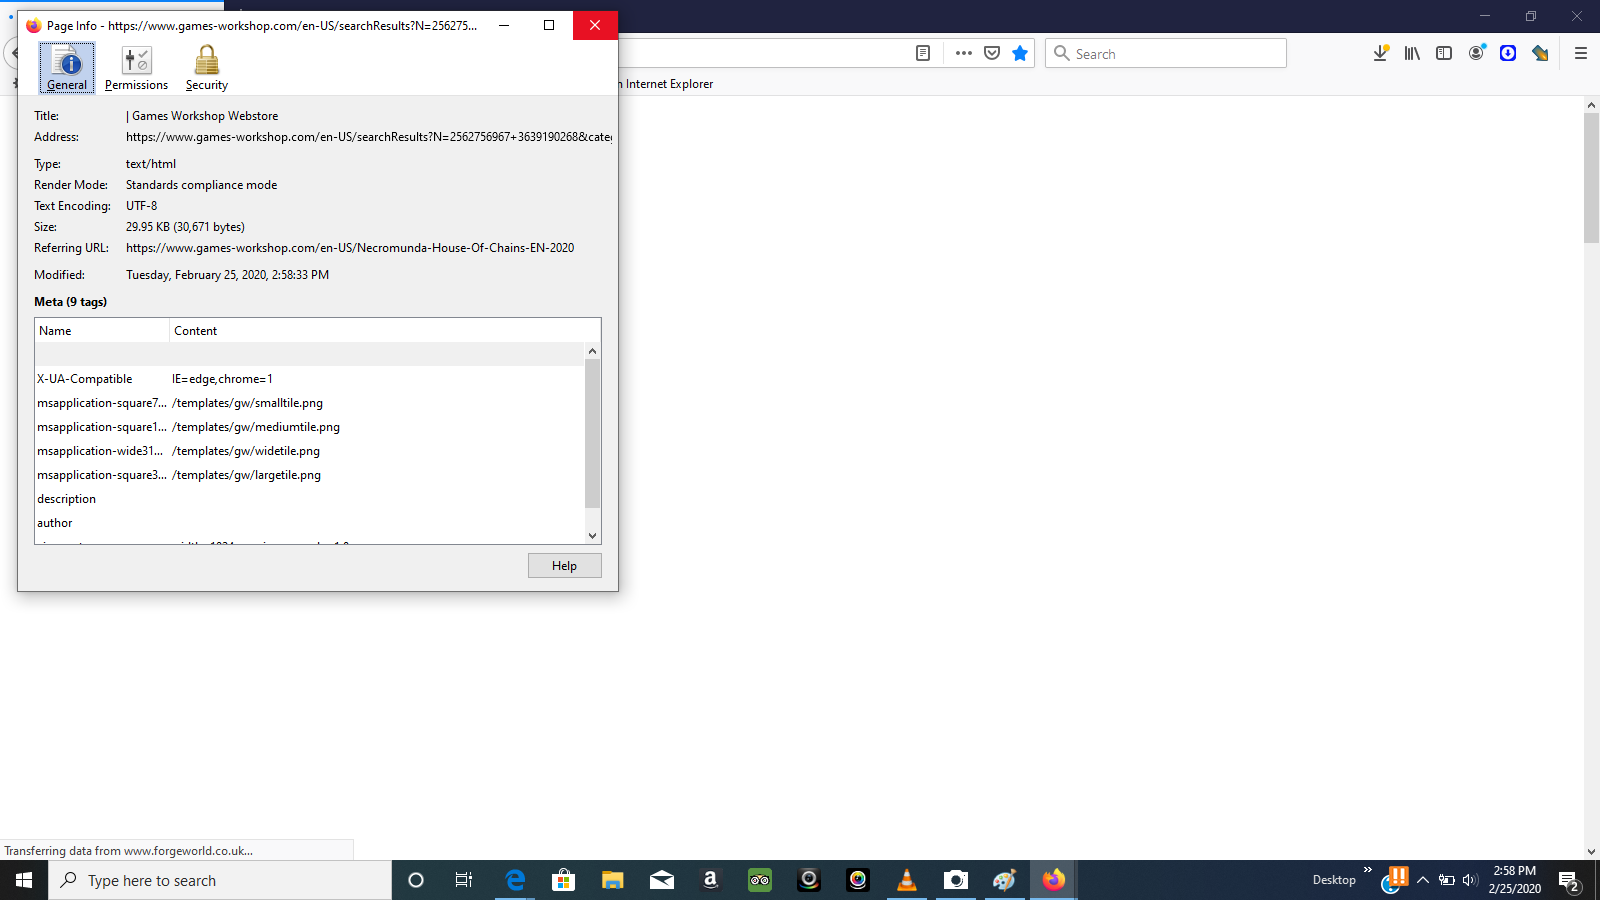This screenshot has height=900, width=1600.
Task: Open the Amazon app on the taskbar
Action: pyautogui.click(x=711, y=880)
